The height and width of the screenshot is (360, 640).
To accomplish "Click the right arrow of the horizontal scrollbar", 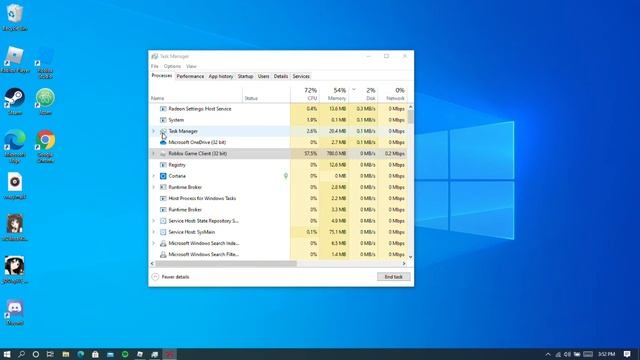I will click(x=404, y=264).
